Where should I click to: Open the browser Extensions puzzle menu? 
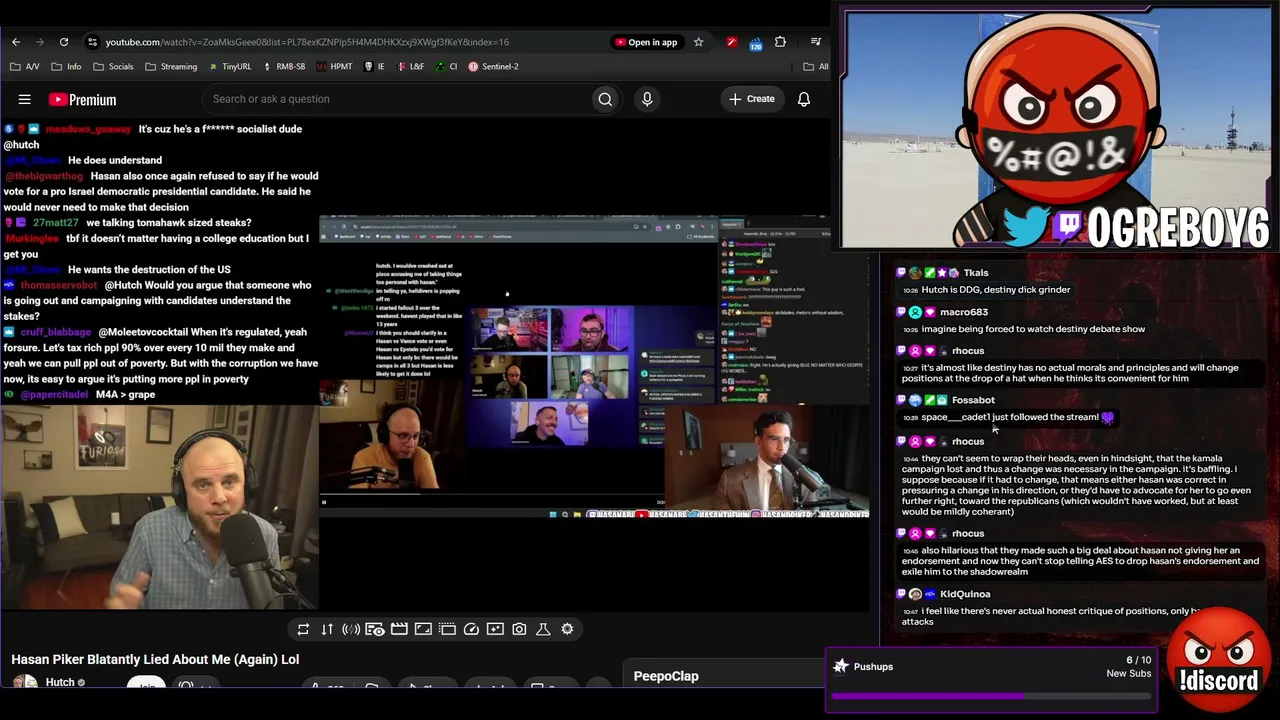tap(780, 42)
